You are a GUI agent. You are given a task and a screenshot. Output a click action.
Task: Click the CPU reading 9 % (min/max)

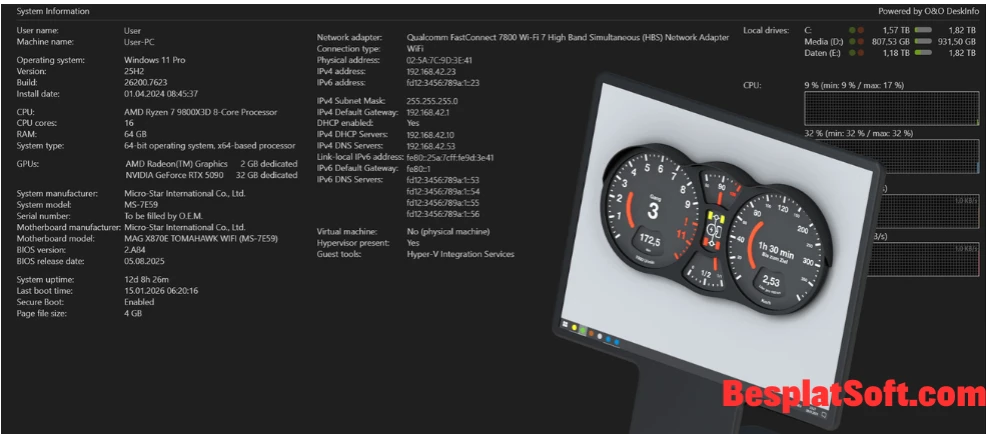pyautogui.click(x=854, y=85)
